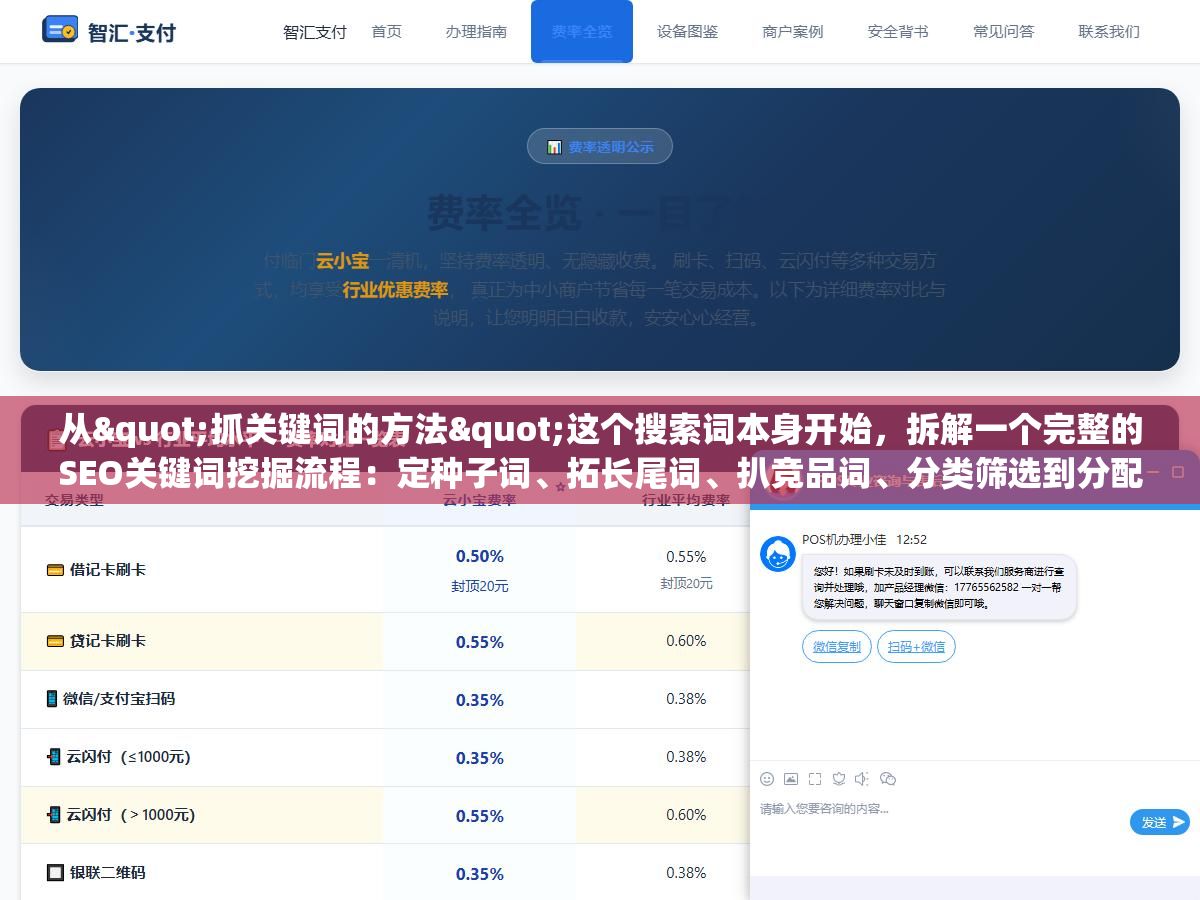Click the 云小宝费率 column header
1200x900 pixels.
pyautogui.click(x=480, y=499)
